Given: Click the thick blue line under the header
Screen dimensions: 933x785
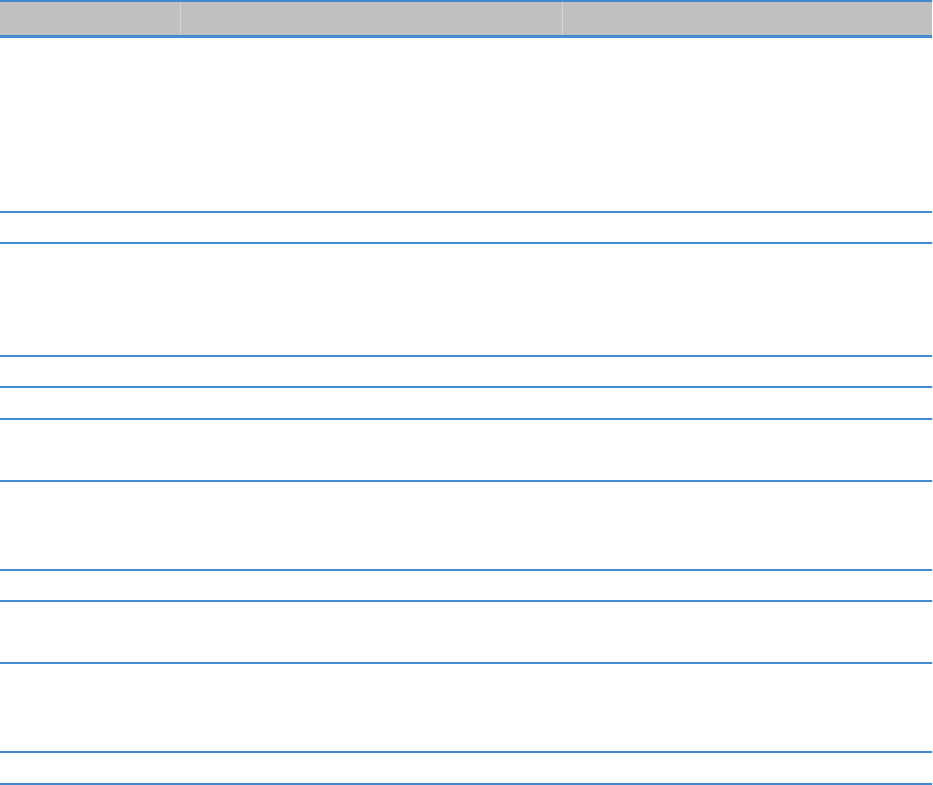Looking at the screenshot, I should [x=466, y=36].
